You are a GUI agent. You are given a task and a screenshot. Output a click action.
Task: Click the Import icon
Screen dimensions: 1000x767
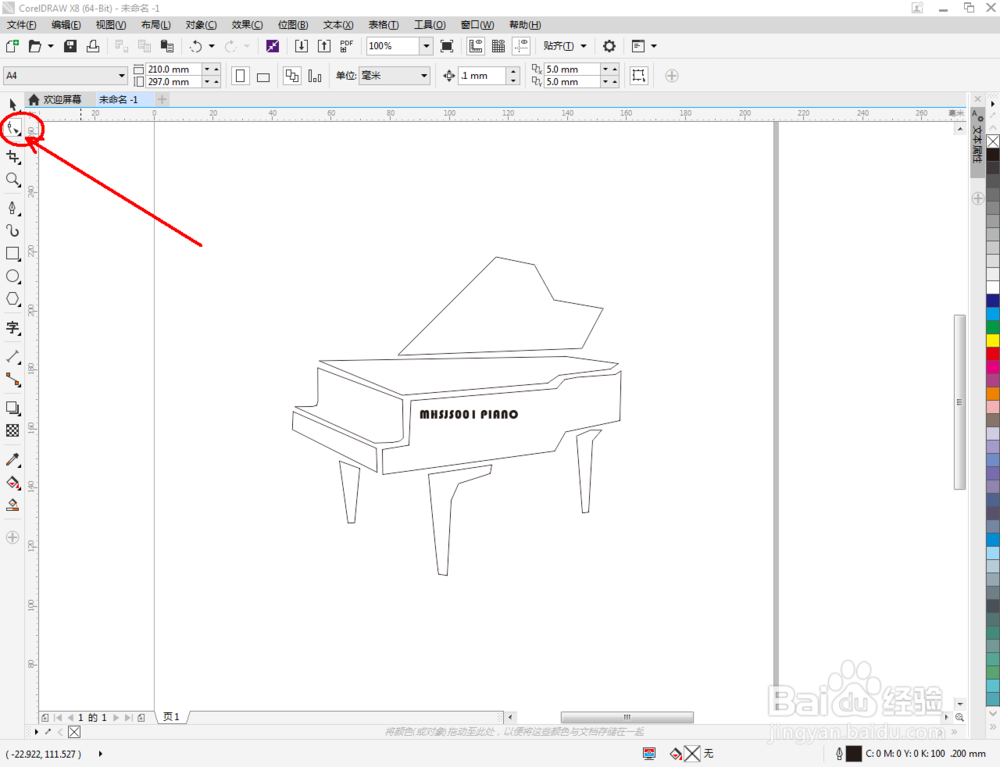pos(301,46)
